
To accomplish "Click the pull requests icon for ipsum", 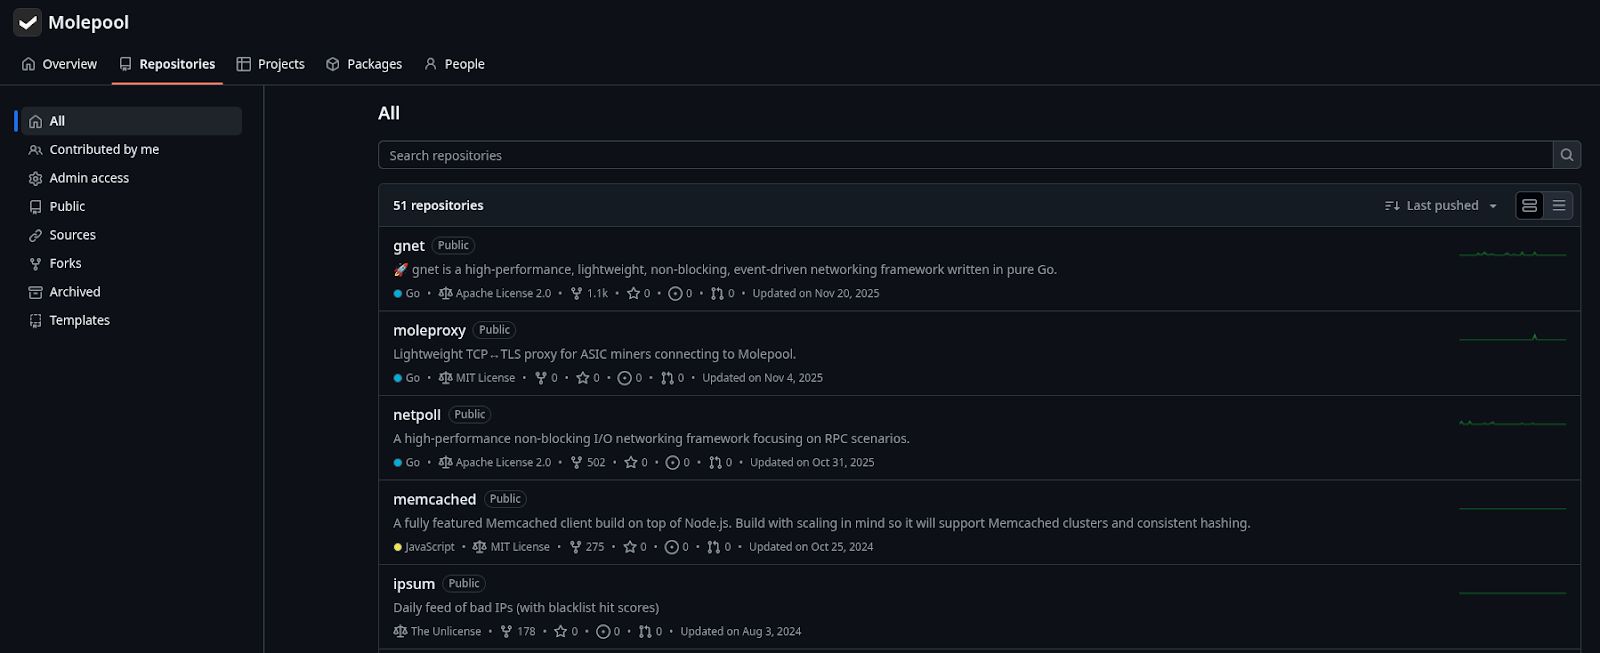I will click(645, 632).
